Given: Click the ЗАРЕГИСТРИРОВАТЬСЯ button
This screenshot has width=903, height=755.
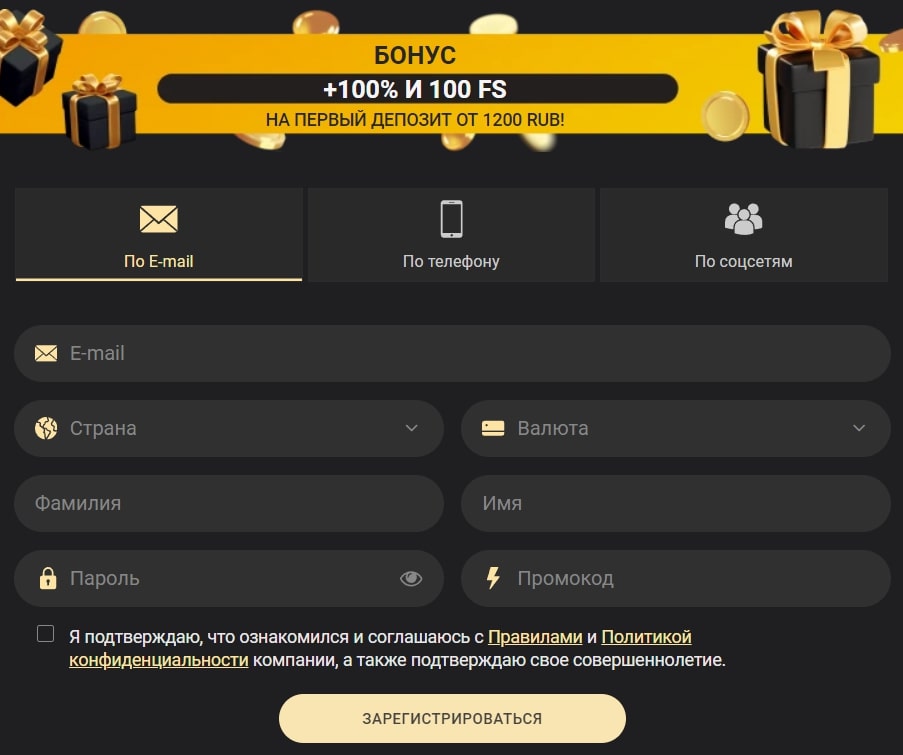Looking at the screenshot, I should tap(452, 718).
